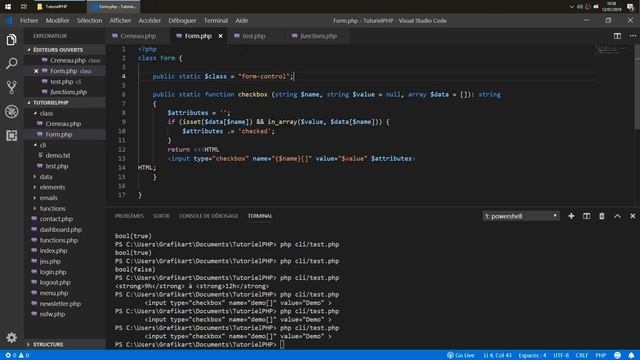This screenshot has width=640, height=360.
Task: Open the Fichier menu
Action: click(x=29, y=20)
